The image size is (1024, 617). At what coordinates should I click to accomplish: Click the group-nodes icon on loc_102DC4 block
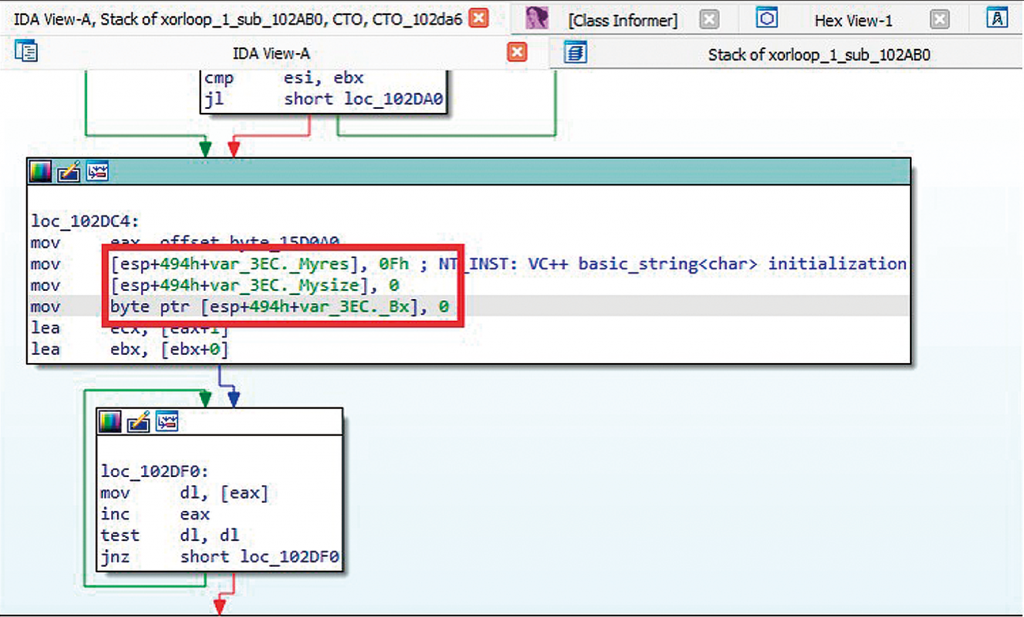pos(97,170)
